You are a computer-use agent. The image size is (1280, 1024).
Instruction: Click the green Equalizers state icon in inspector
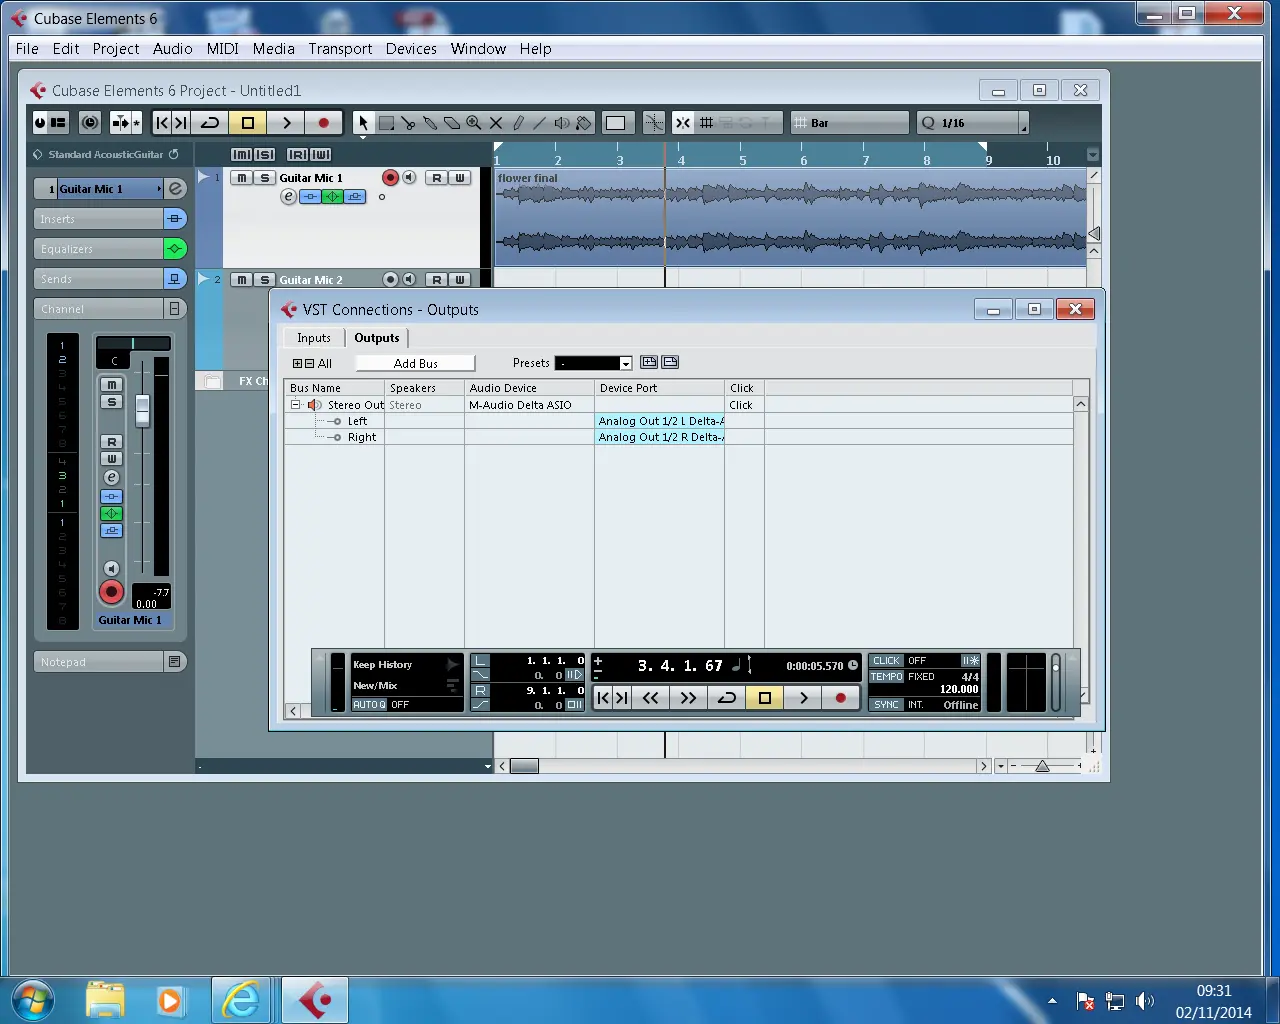174,248
